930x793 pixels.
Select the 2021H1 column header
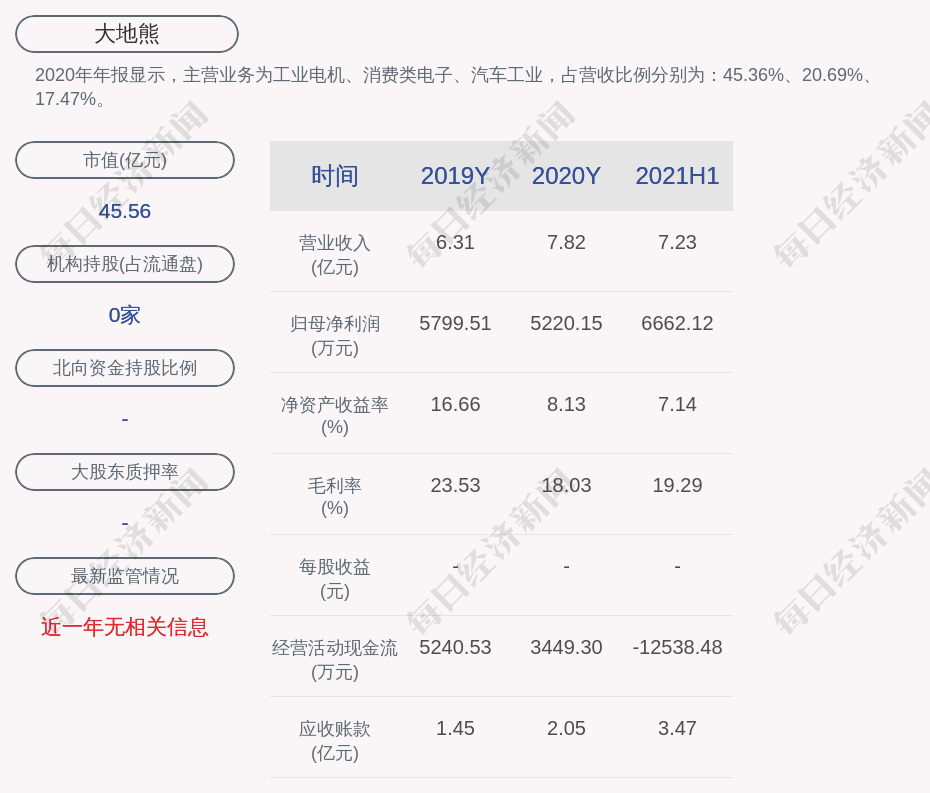click(677, 176)
